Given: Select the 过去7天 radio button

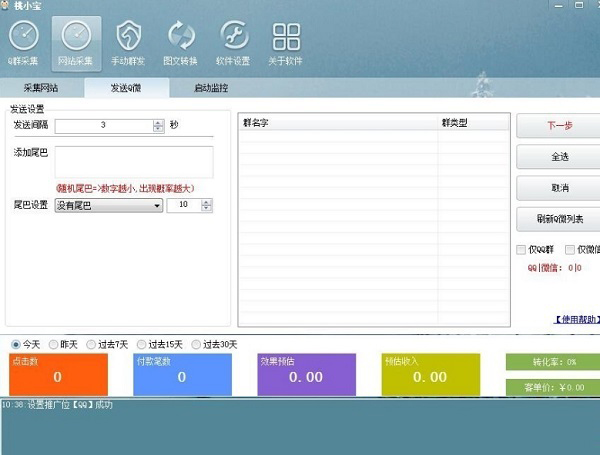Looking at the screenshot, I should pyautogui.click(x=91, y=344).
